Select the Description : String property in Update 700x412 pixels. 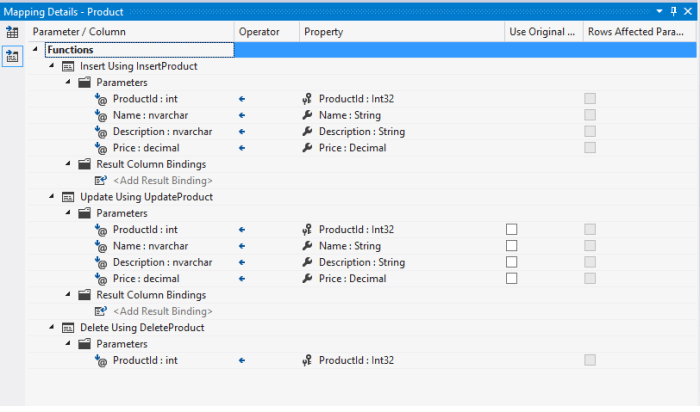point(361,263)
